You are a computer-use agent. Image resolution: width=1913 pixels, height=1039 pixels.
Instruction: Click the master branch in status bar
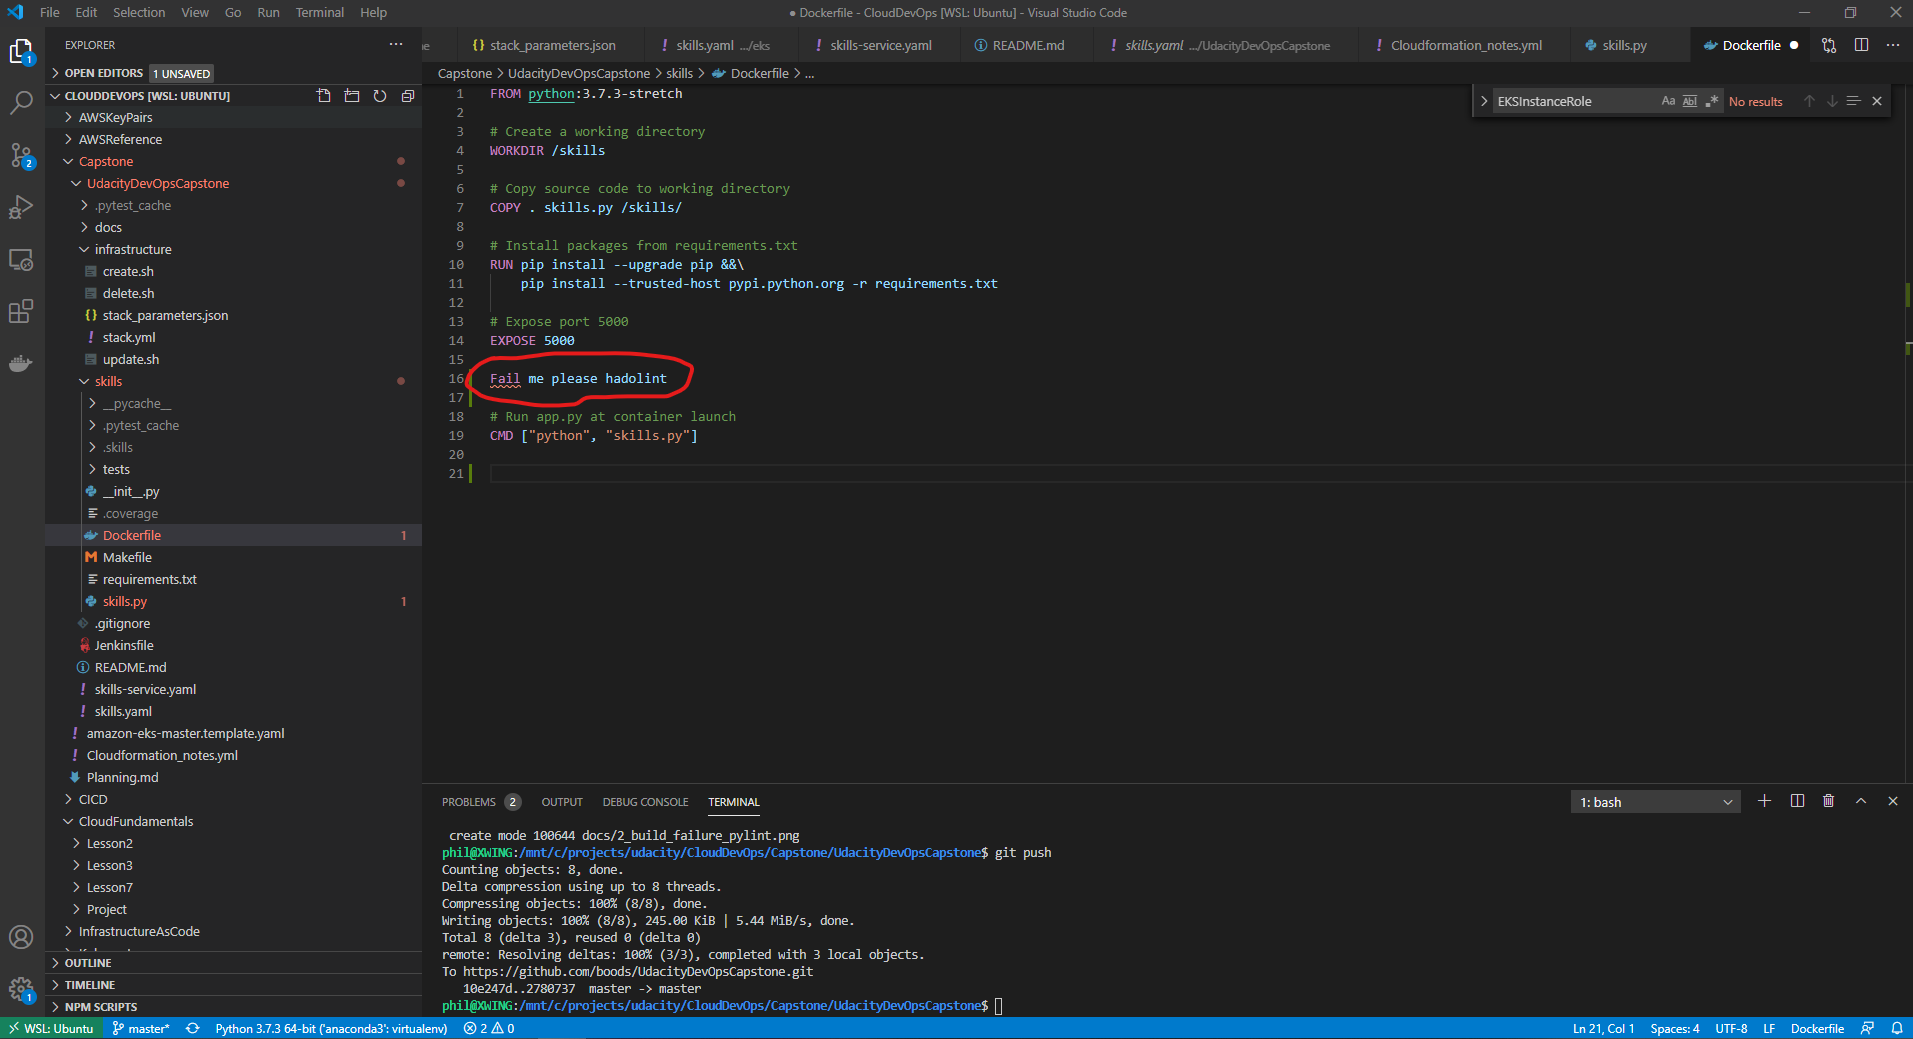coord(140,1028)
